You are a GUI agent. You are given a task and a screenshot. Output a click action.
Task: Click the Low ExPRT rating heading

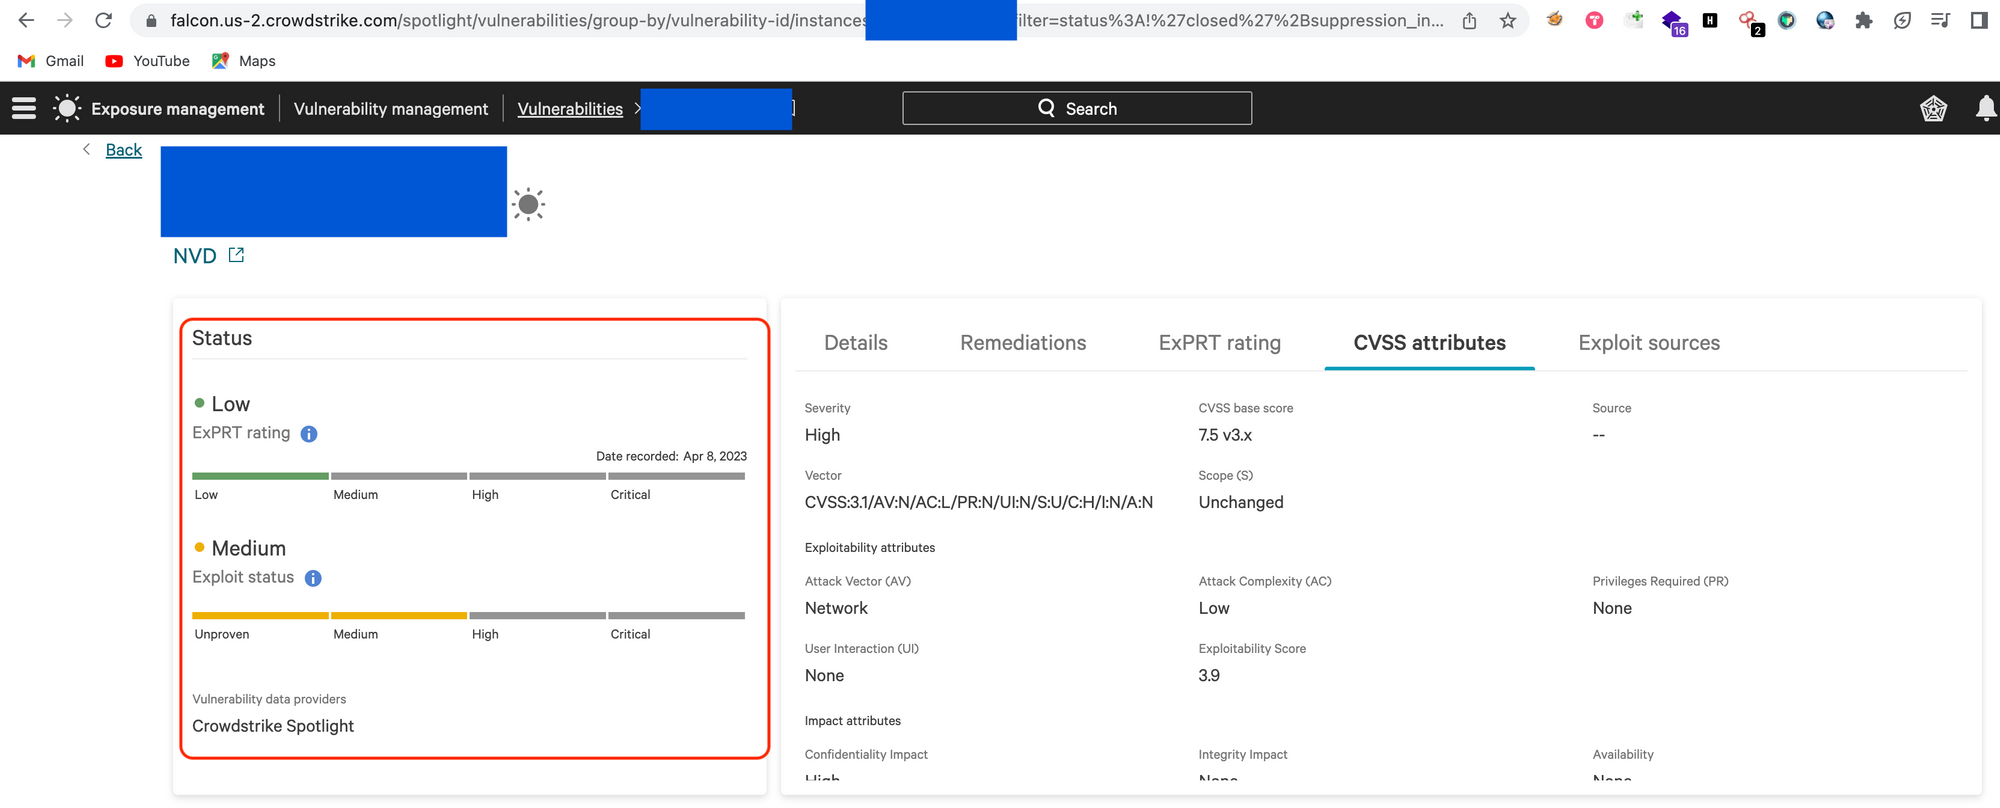(x=231, y=404)
